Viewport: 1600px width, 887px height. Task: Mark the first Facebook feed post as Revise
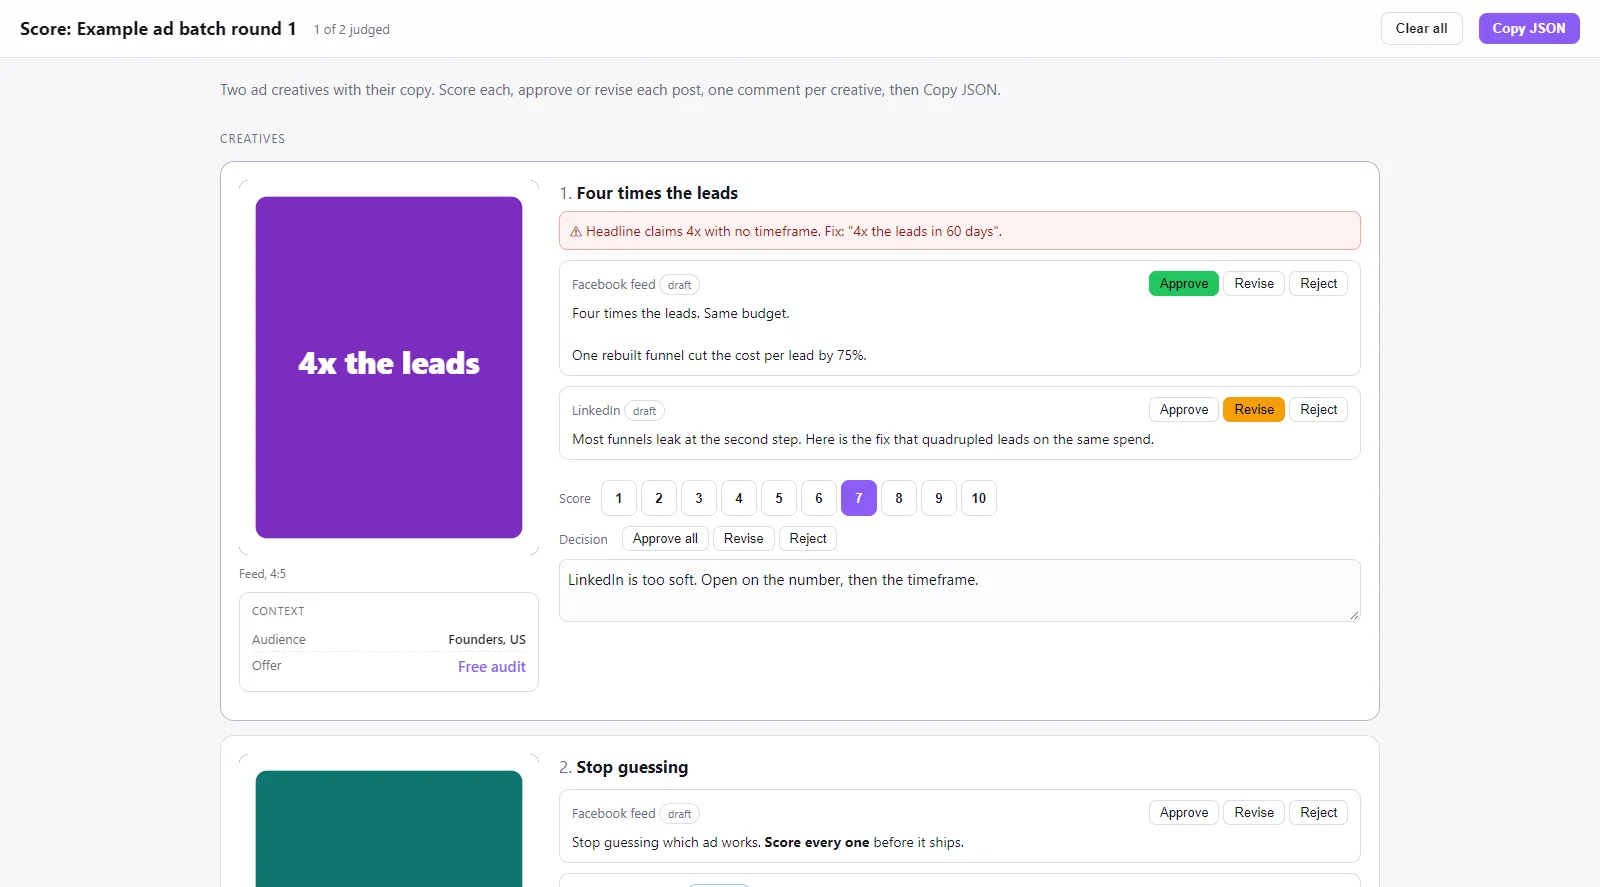click(1254, 284)
